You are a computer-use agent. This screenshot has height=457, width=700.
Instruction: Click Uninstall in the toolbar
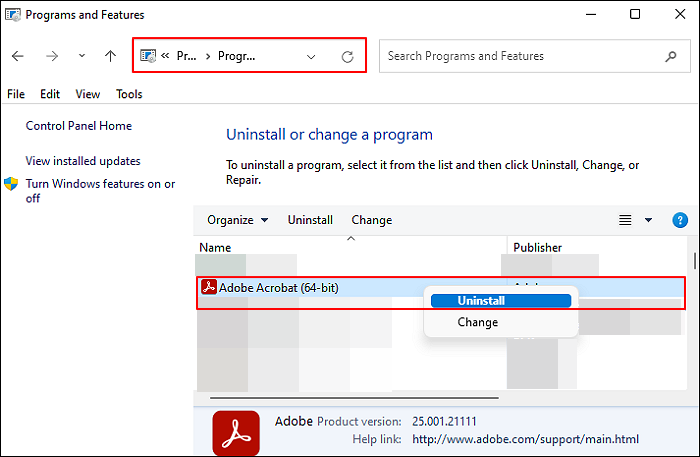pyautogui.click(x=310, y=220)
